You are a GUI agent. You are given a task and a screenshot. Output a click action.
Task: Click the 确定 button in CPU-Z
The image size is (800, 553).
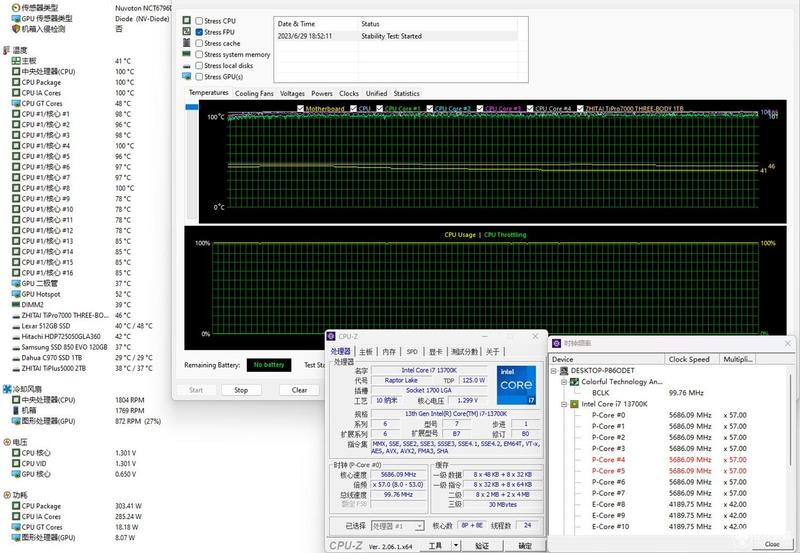click(525, 545)
